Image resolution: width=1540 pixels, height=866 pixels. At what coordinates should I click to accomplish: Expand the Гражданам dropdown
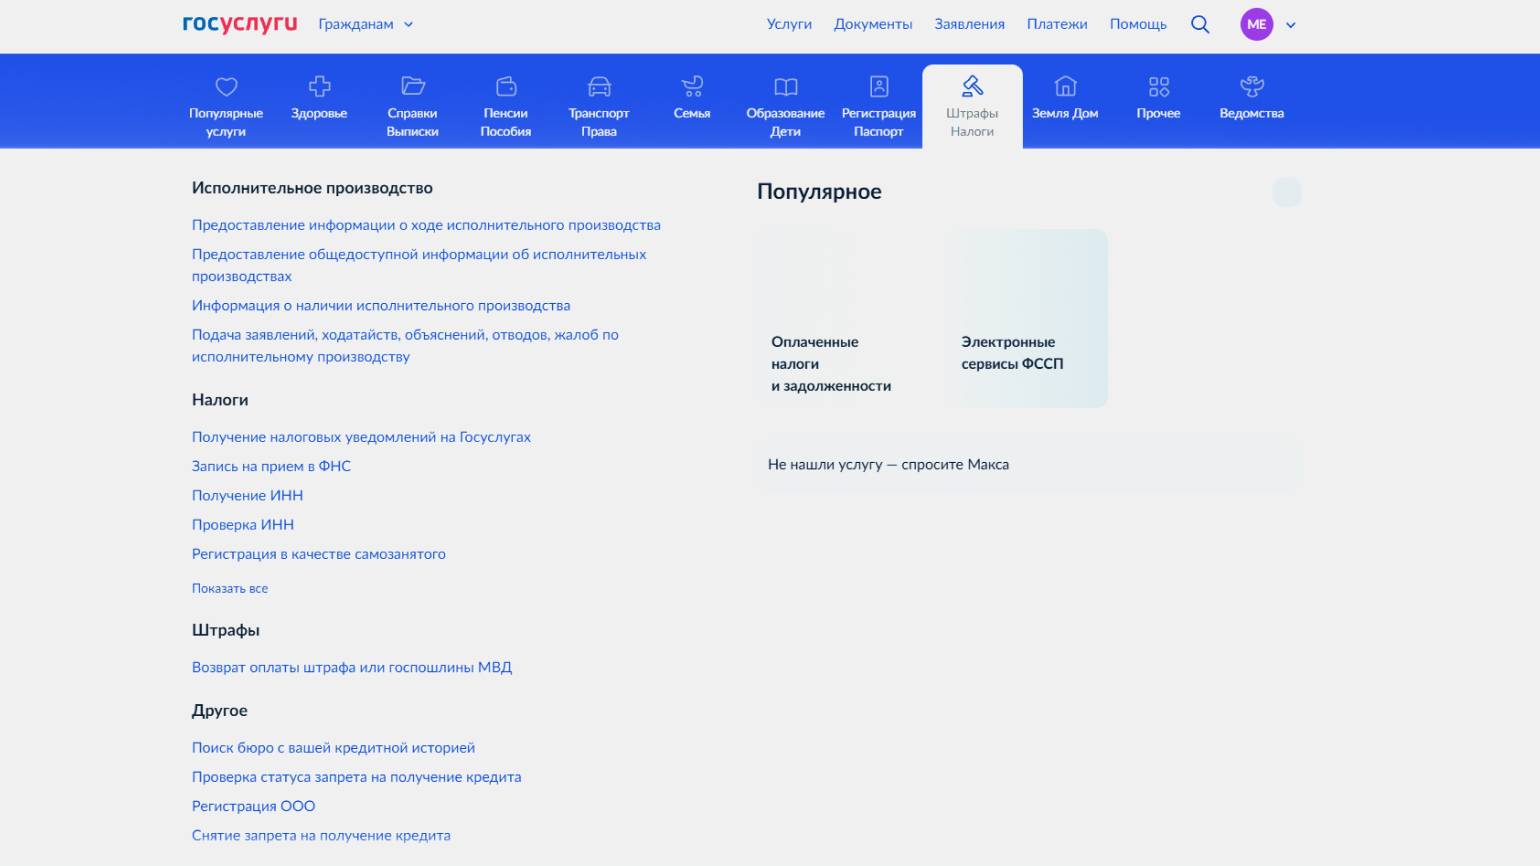pyautogui.click(x=365, y=25)
